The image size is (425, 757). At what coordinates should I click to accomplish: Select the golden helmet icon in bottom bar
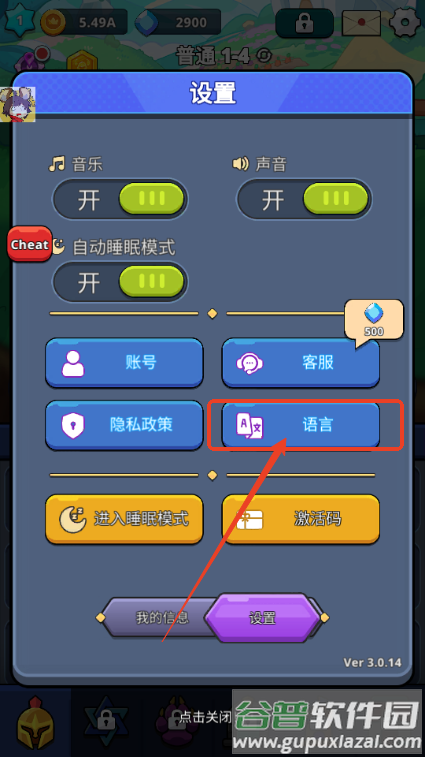coord(36,722)
